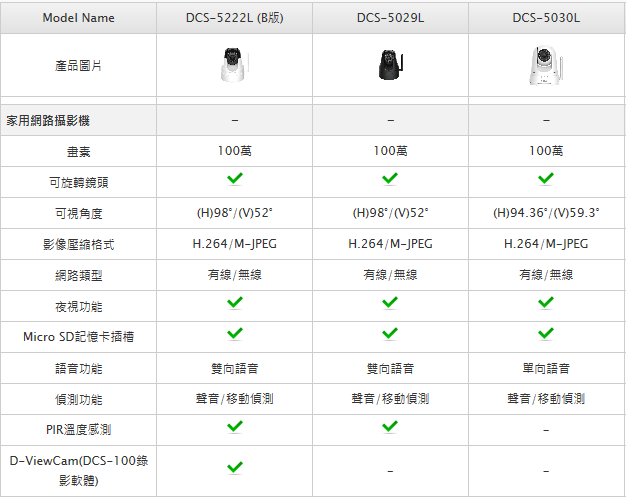626x500 pixels.
Task: Click the 夜視功能 row label
Action: tap(79, 307)
